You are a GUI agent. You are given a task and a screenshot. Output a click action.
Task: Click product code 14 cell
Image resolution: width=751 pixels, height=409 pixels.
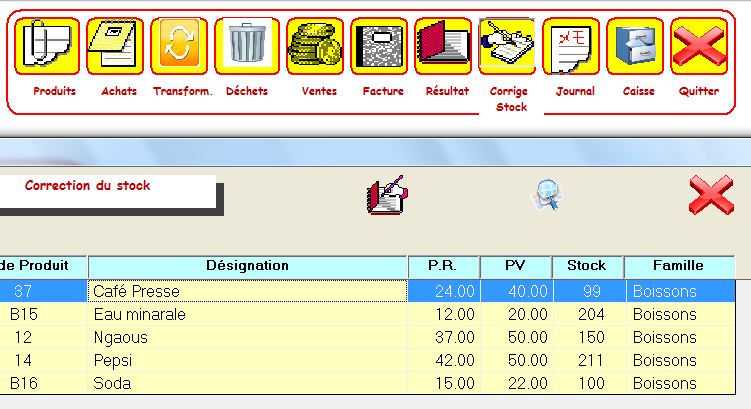pyautogui.click(x=43, y=360)
